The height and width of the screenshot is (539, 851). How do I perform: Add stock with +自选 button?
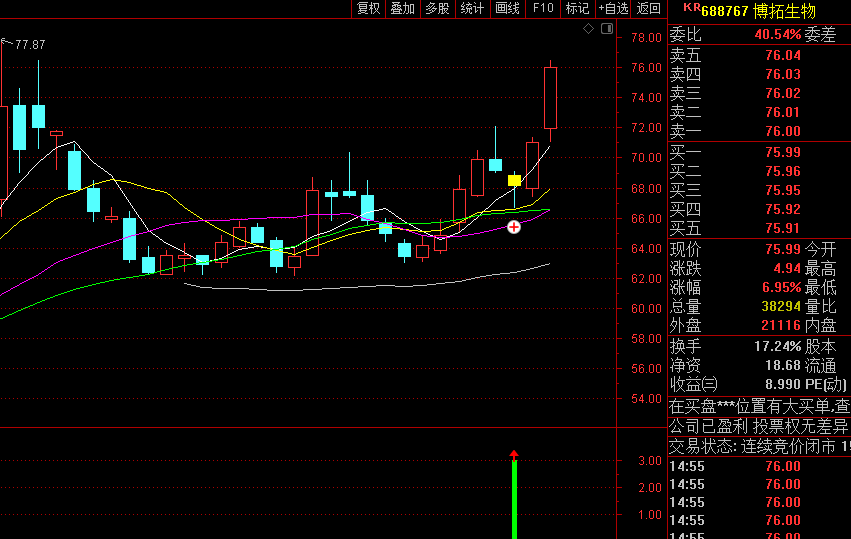[x=613, y=9]
